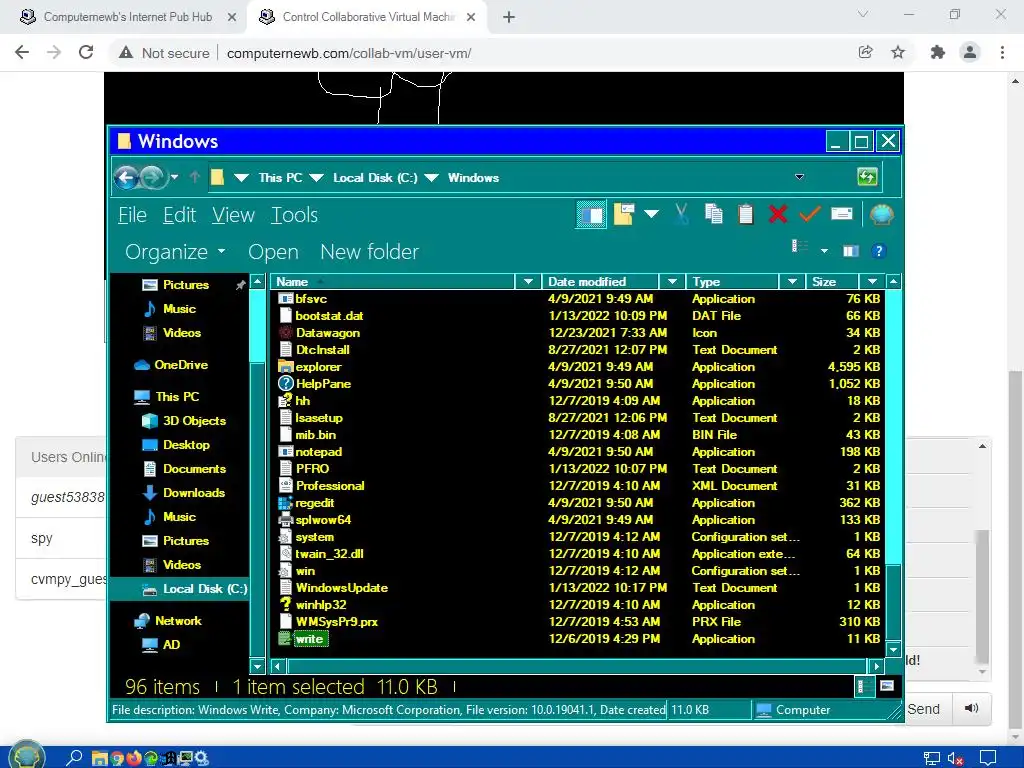Click the taskbar search magnifier icon

pos(74,758)
